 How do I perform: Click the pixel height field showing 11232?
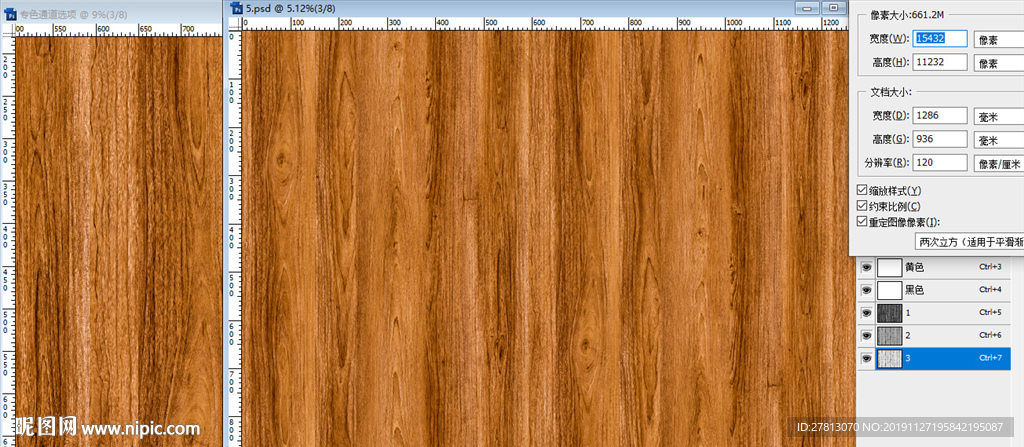point(940,63)
